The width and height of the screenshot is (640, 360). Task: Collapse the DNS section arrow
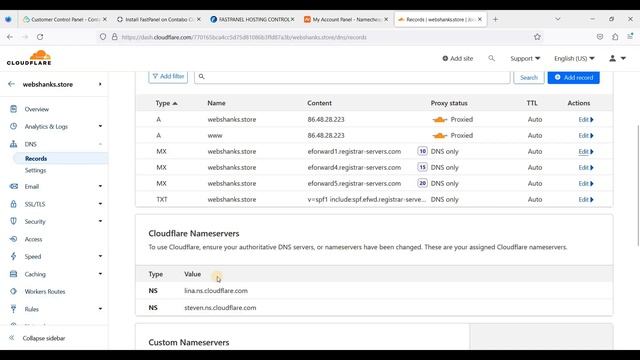click(x=100, y=144)
